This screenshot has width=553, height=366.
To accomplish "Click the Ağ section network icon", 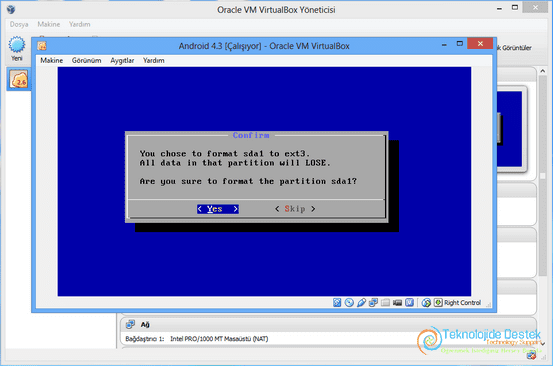I will tap(130, 324).
